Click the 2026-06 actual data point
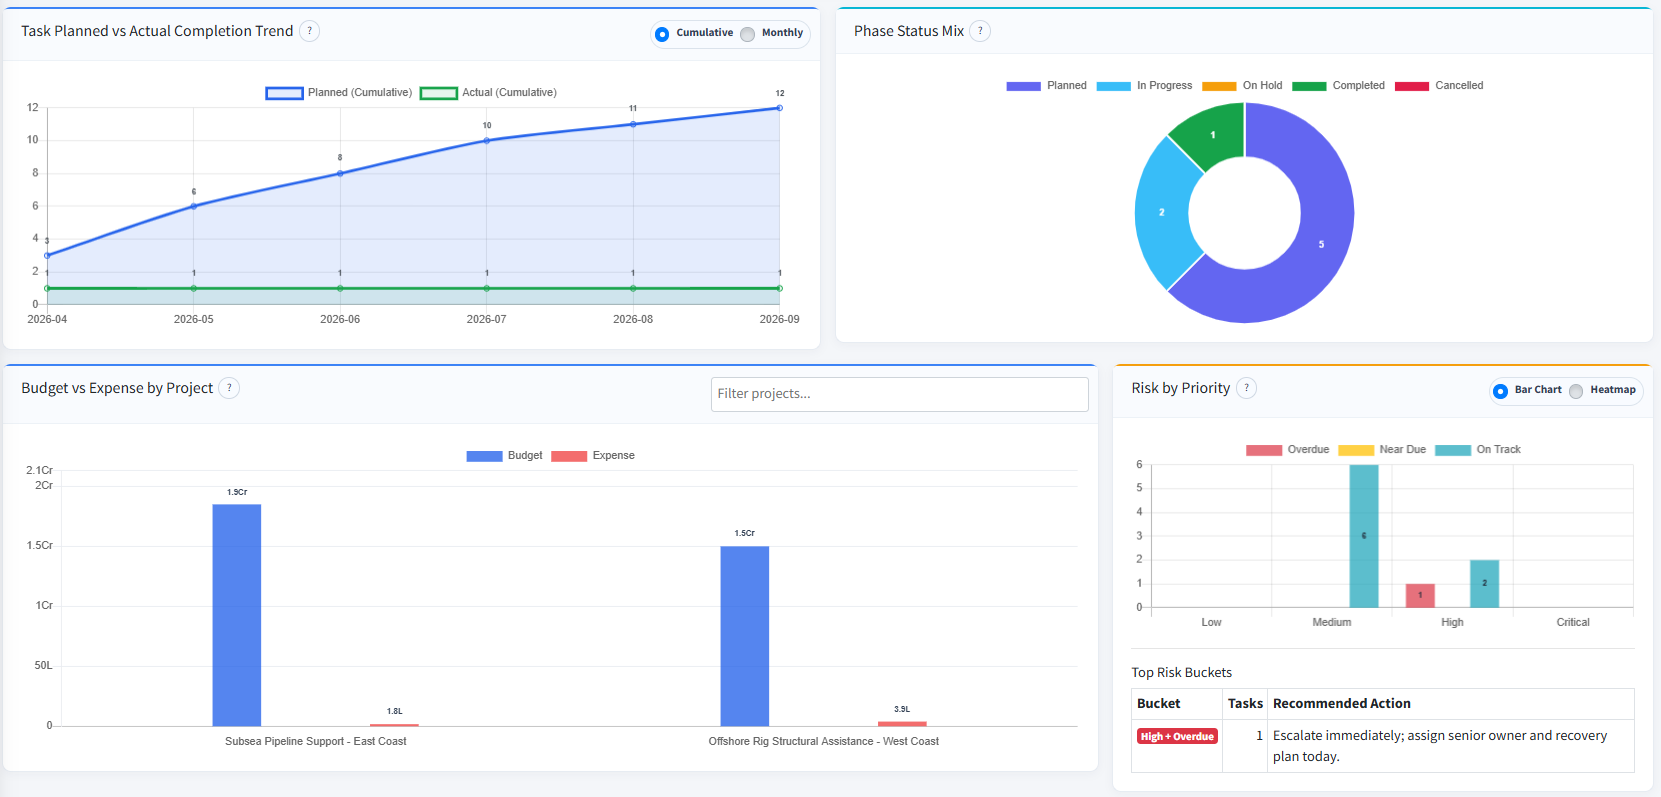 coord(340,288)
